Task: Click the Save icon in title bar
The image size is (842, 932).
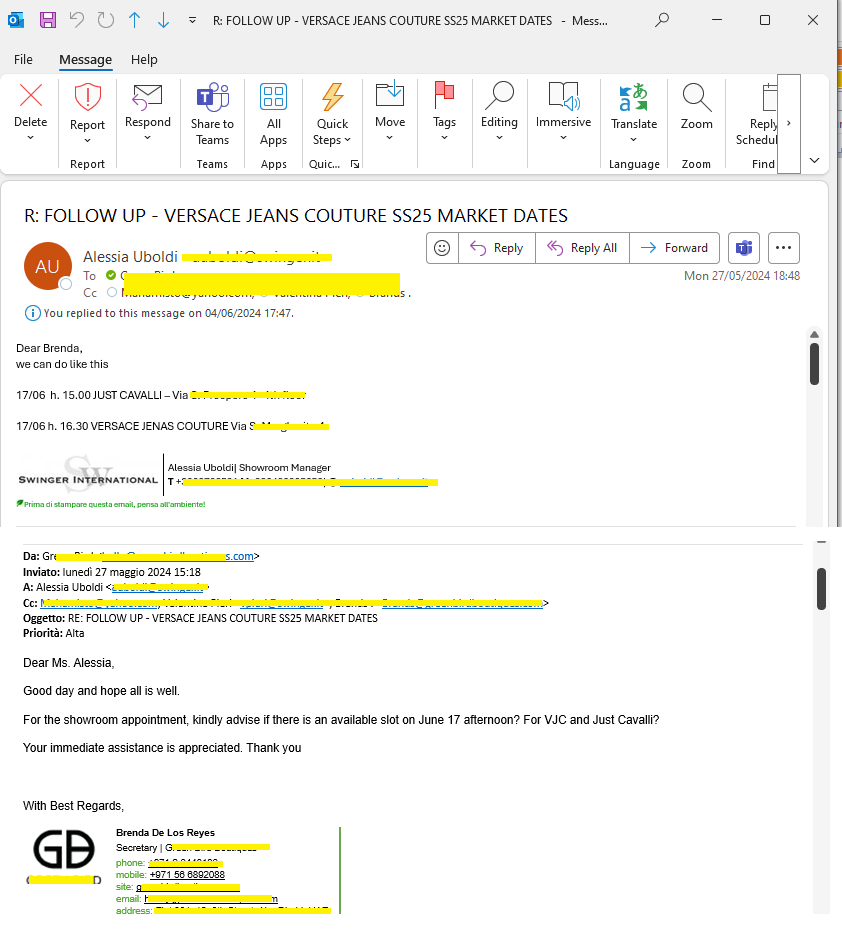Action: click(48, 20)
